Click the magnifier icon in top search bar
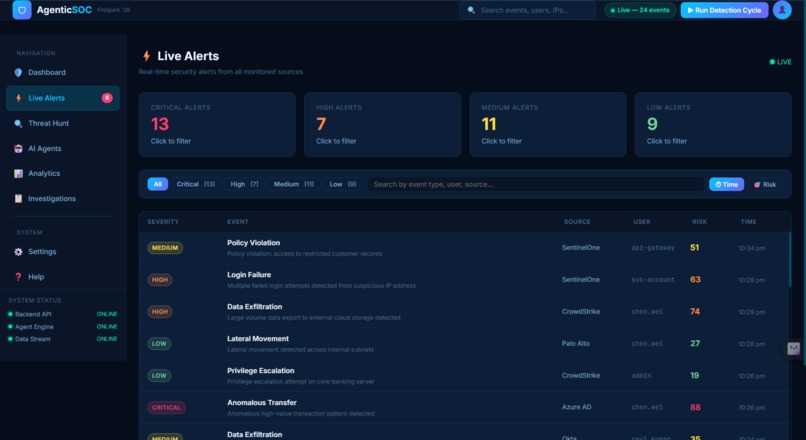806x440 pixels. click(x=471, y=10)
